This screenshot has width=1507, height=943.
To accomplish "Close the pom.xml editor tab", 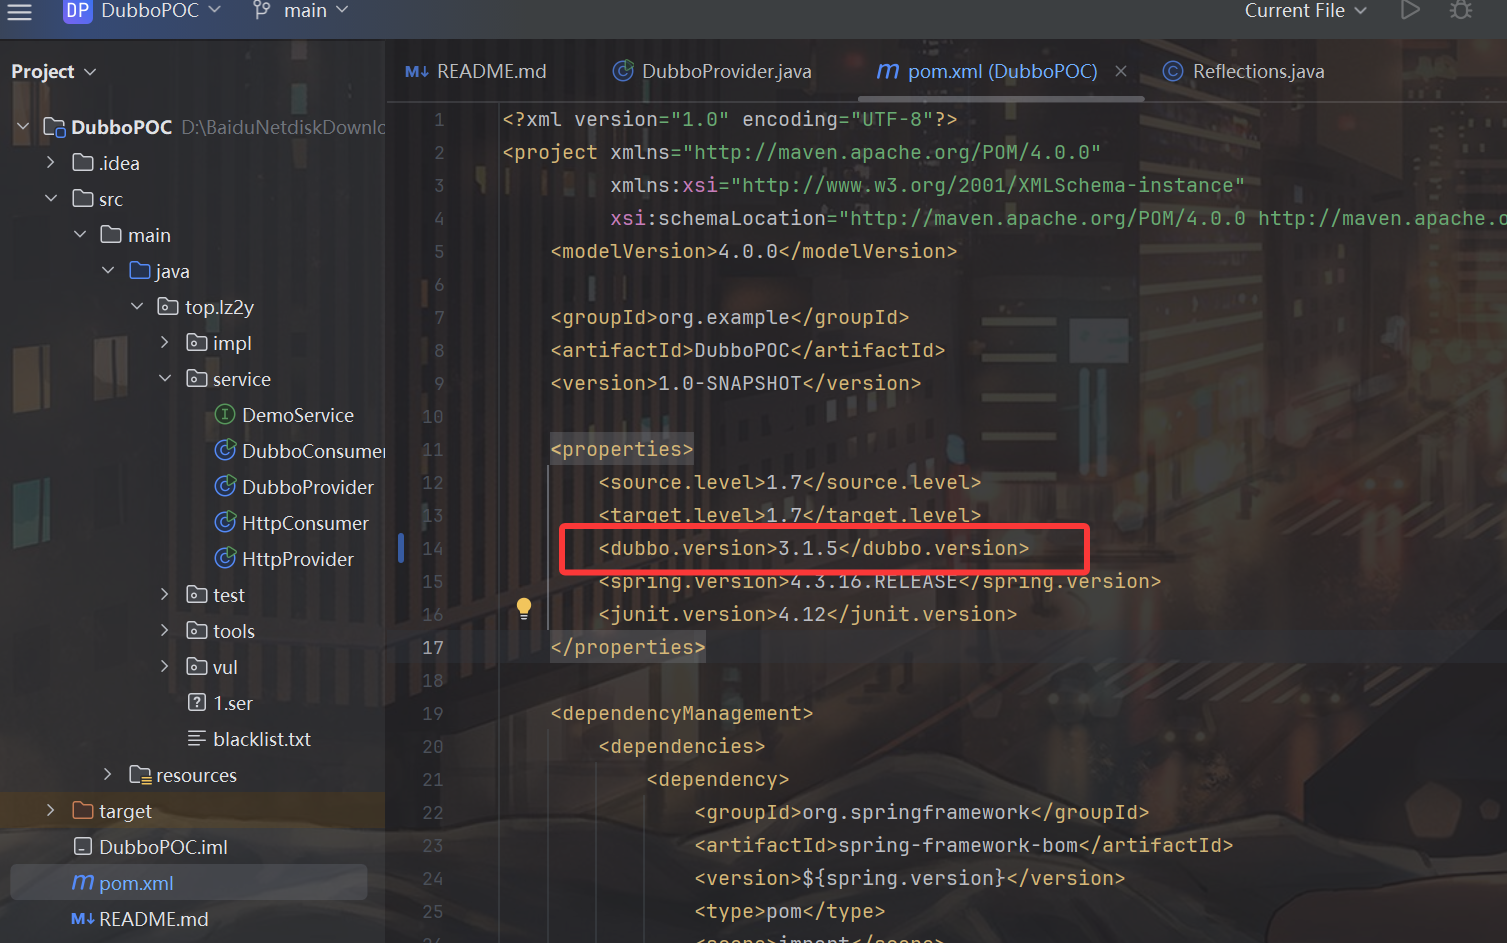I will point(1121,71).
